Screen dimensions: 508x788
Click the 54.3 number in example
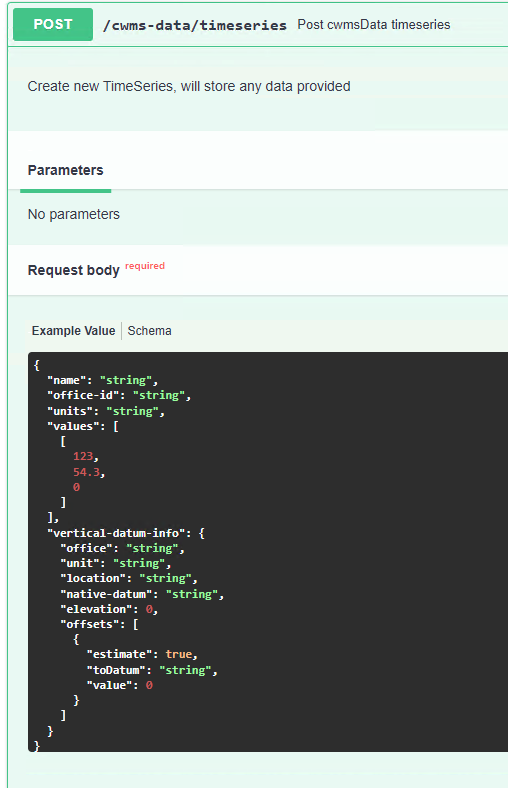click(86, 472)
